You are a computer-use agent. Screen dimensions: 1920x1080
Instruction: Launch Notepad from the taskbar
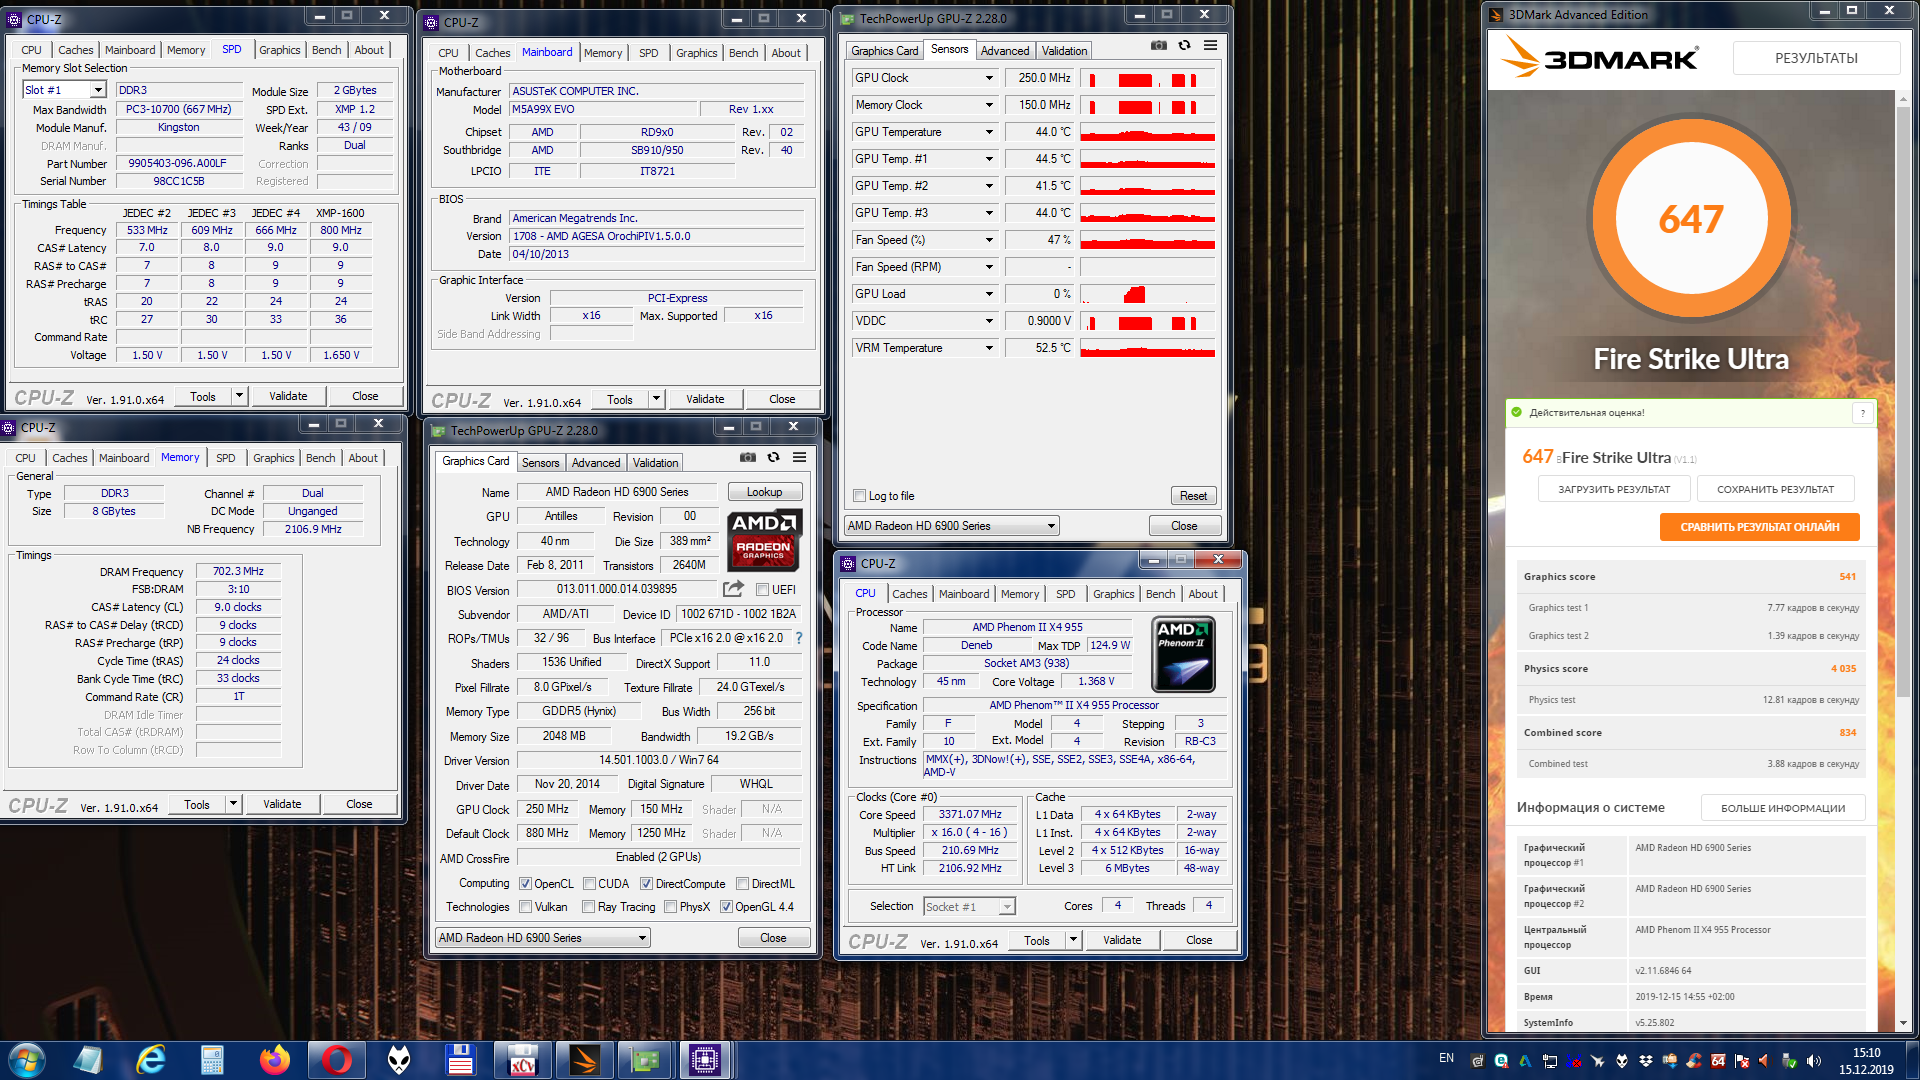pyautogui.click(x=88, y=1060)
